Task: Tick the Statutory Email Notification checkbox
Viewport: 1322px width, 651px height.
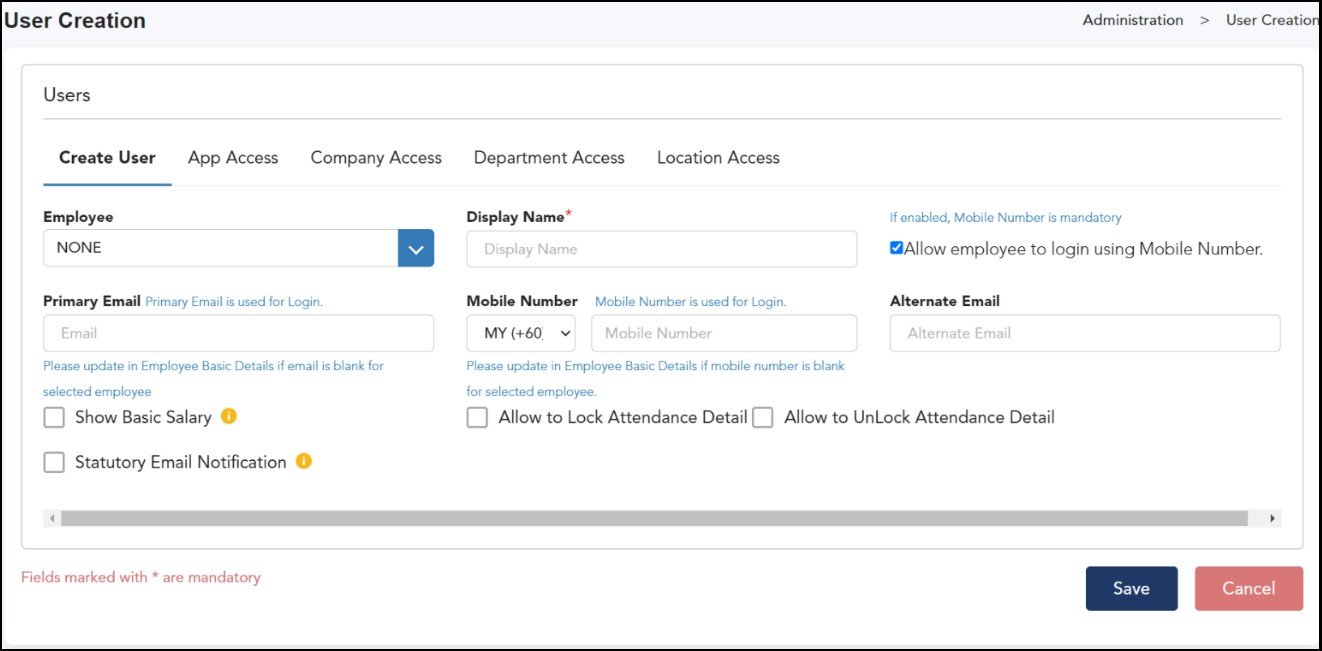Action: pos(54,462)
